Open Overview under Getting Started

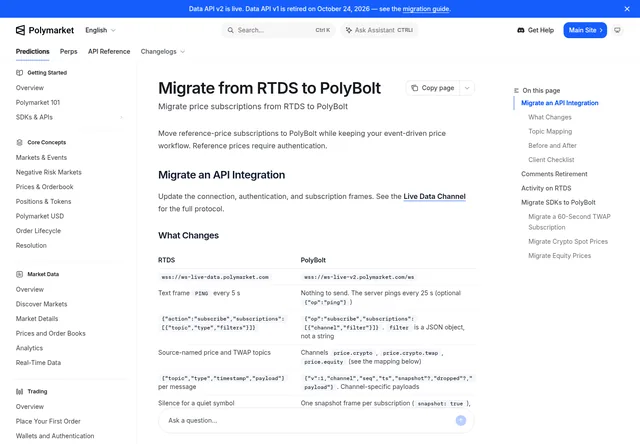point(30,88)
